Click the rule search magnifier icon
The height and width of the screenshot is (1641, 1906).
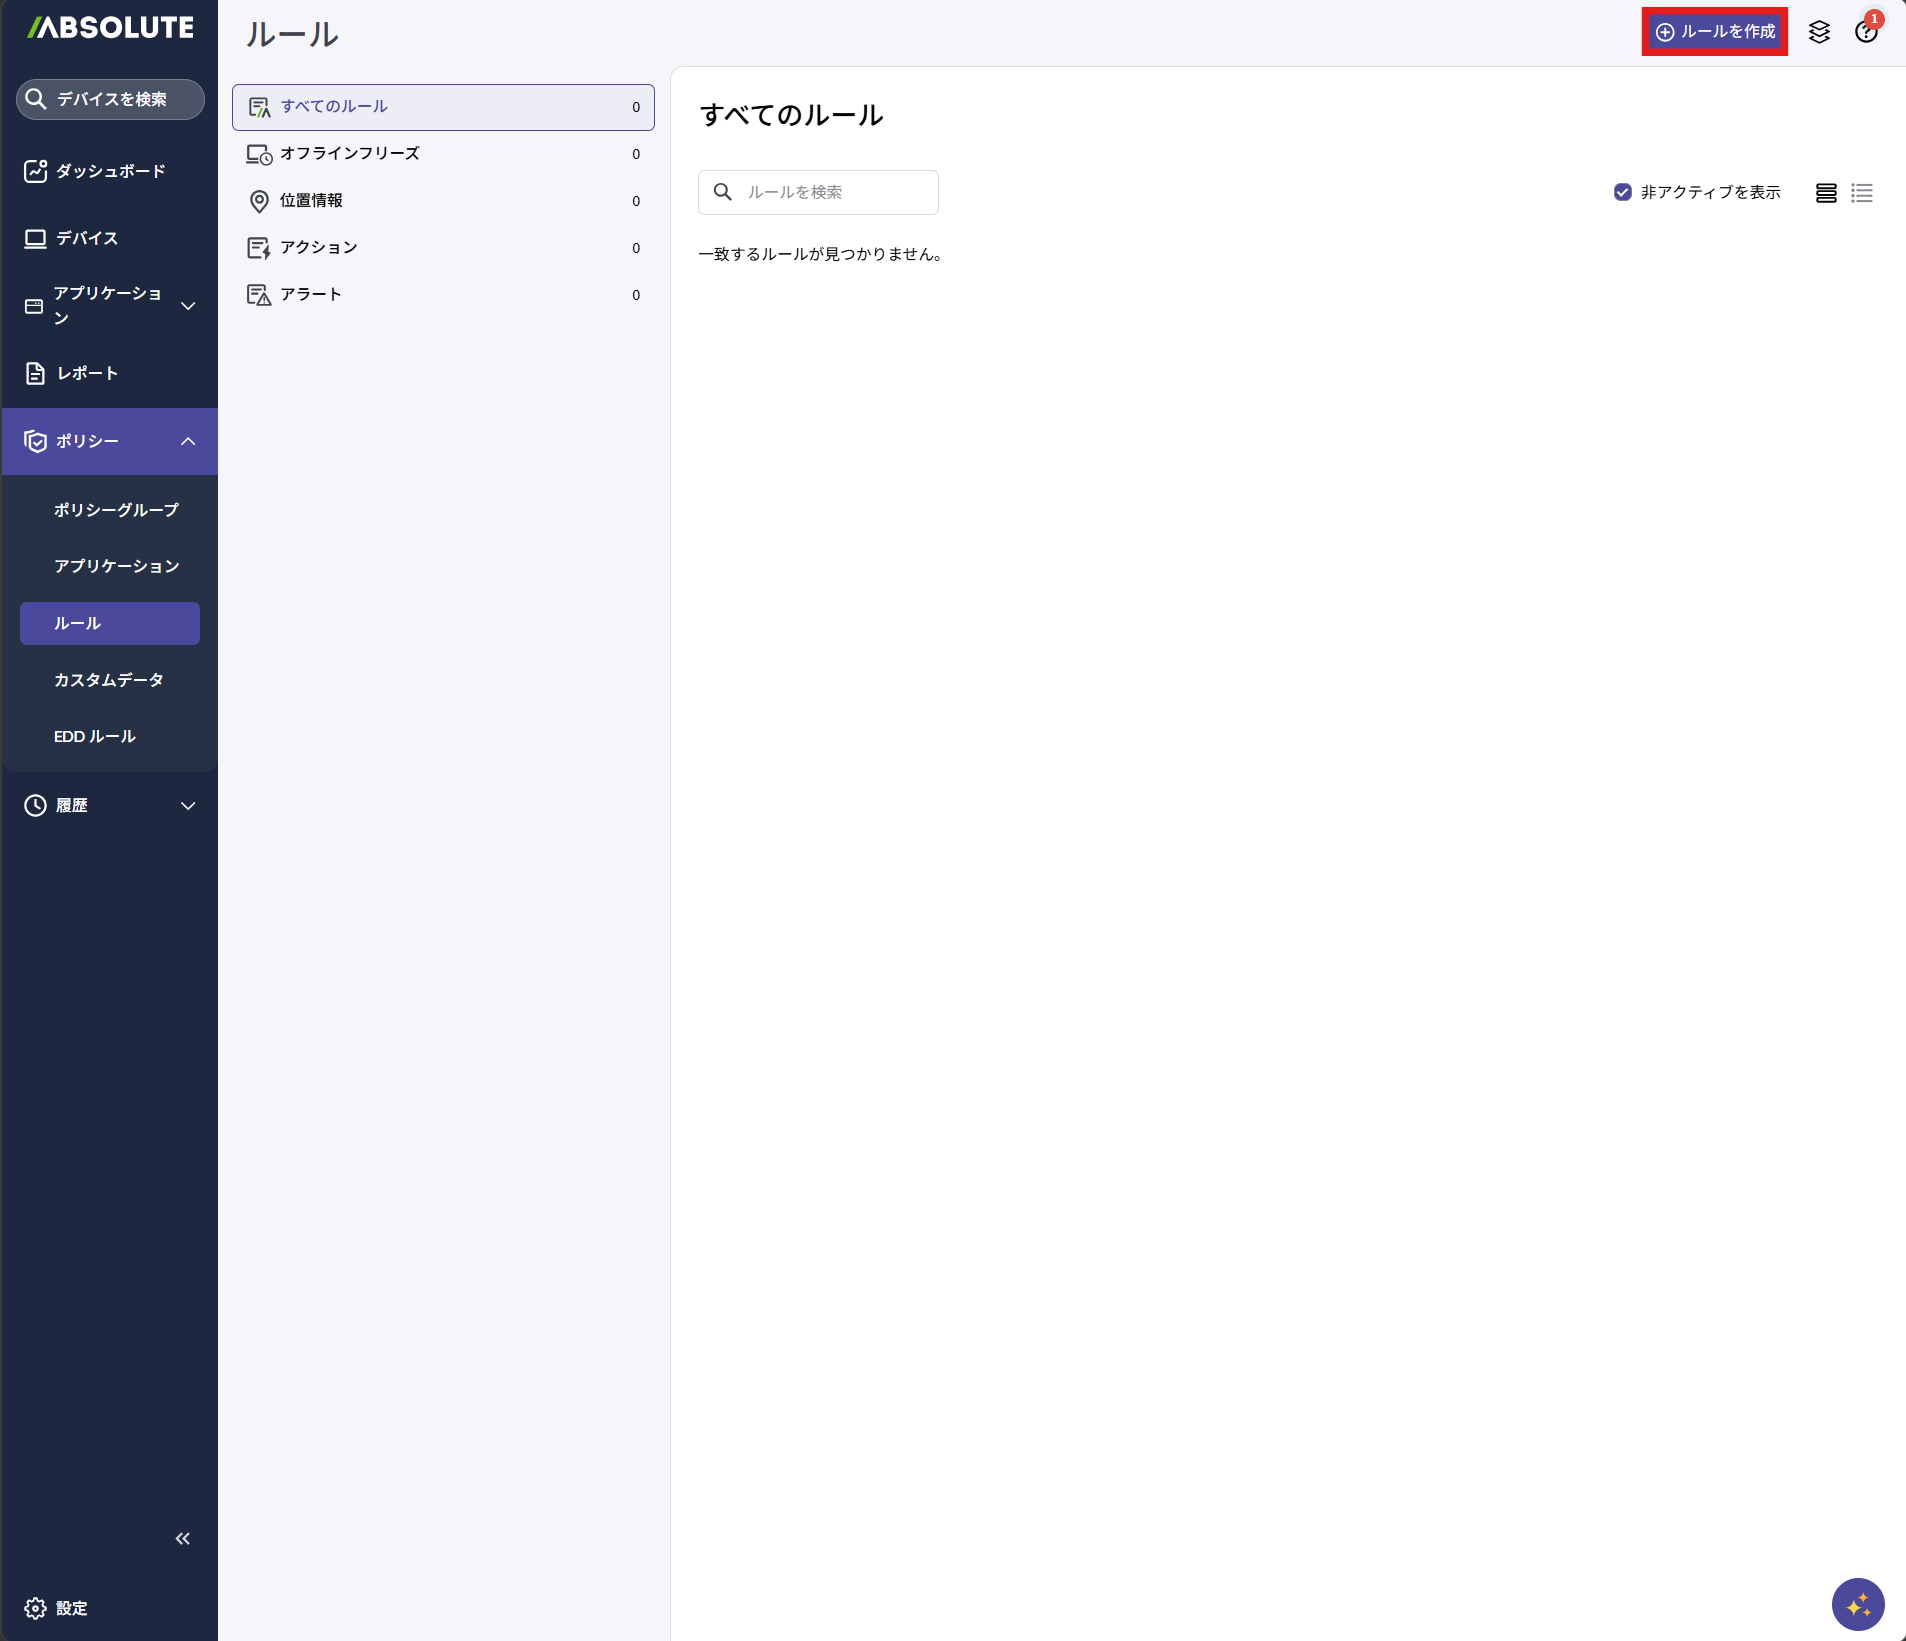tap(722, 192)
